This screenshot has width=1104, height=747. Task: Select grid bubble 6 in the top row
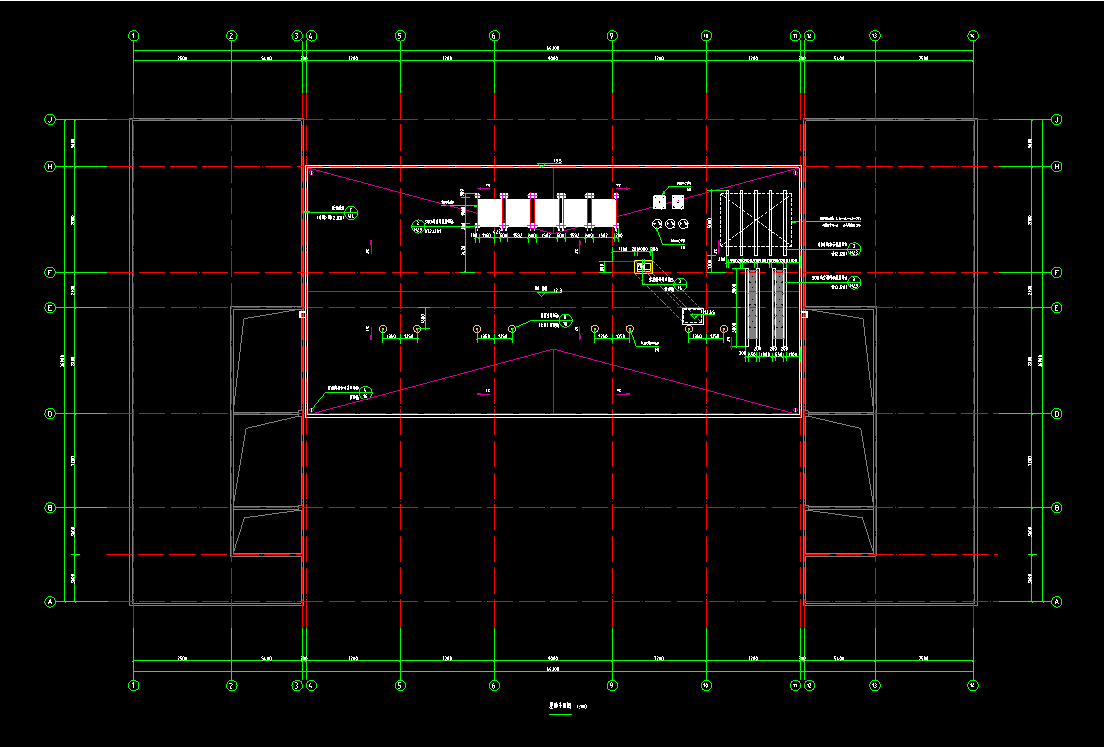(x=494, y=36)
